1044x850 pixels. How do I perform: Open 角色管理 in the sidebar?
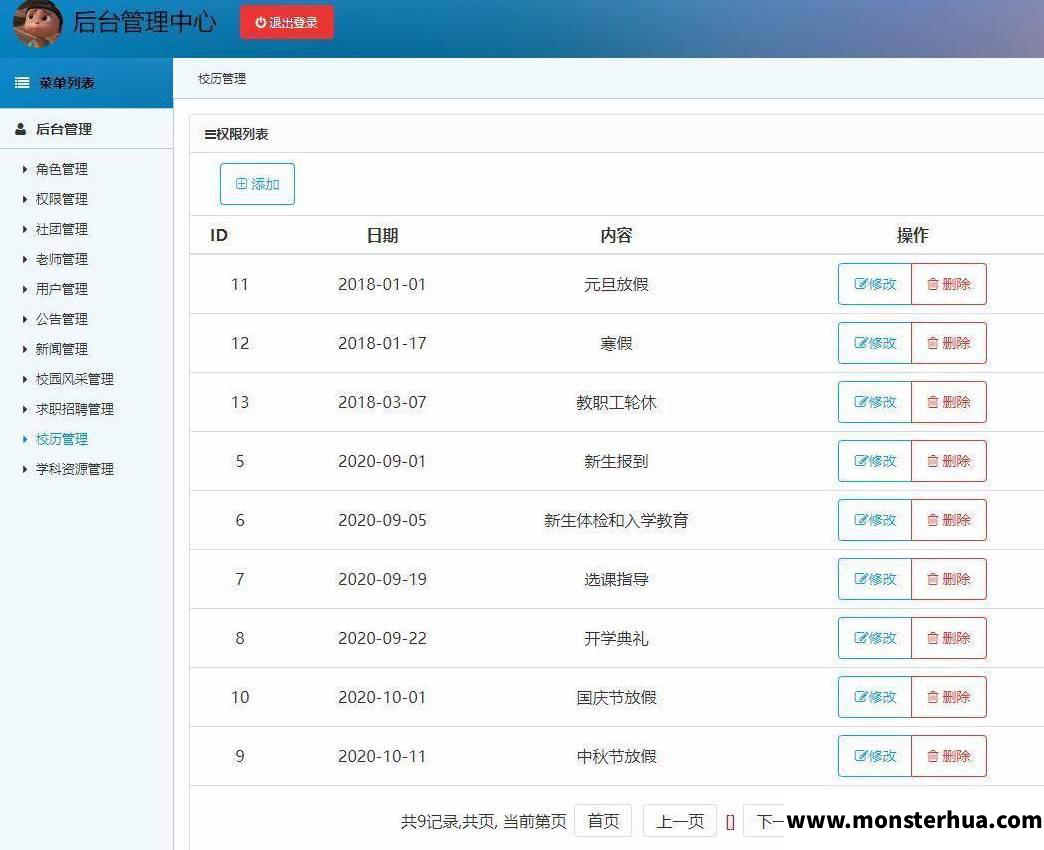62,169
